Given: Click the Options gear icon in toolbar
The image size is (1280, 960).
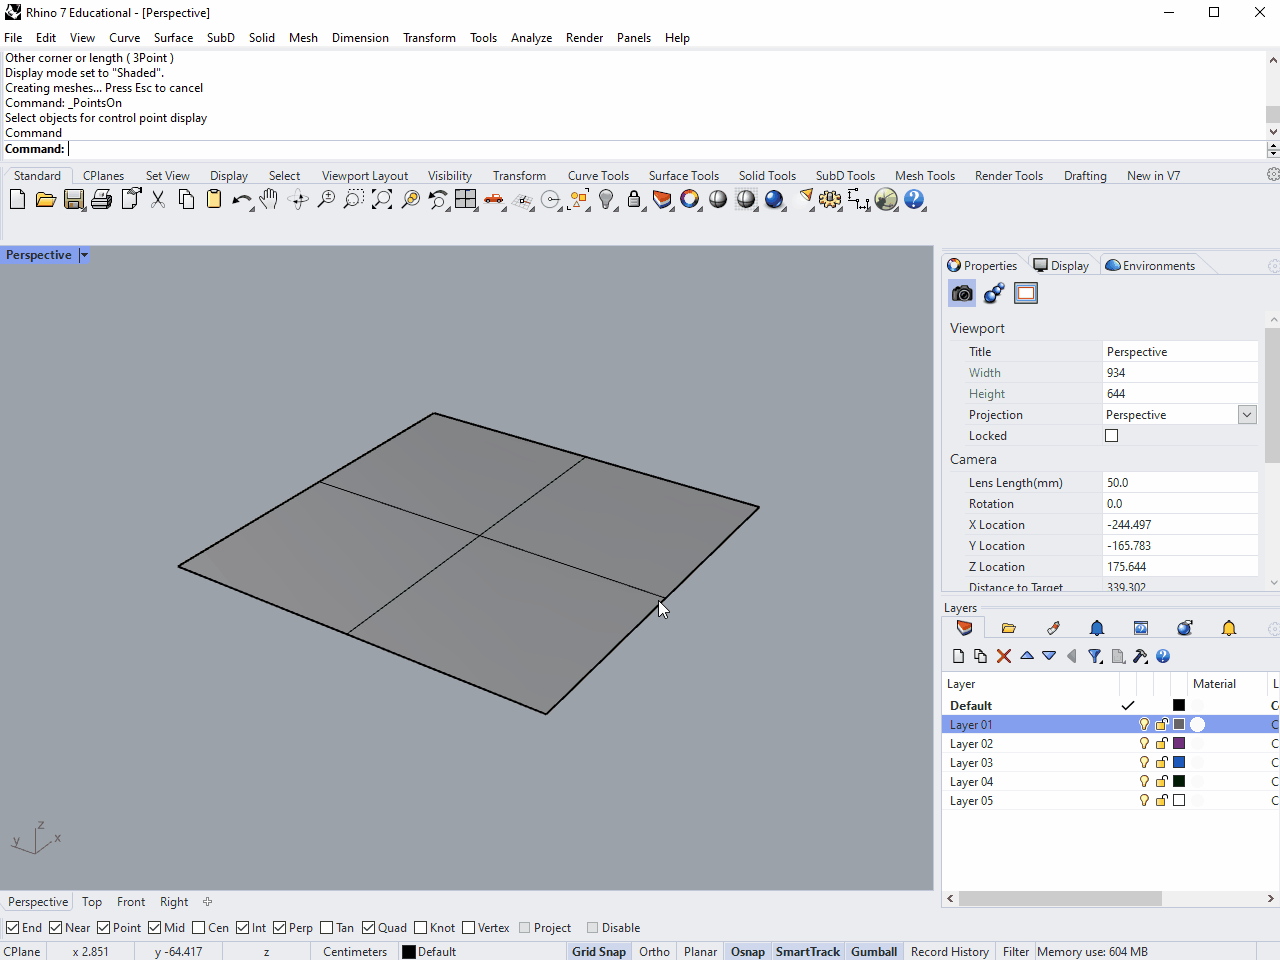Looking at the screenshot, I should (x=830, y=200).
